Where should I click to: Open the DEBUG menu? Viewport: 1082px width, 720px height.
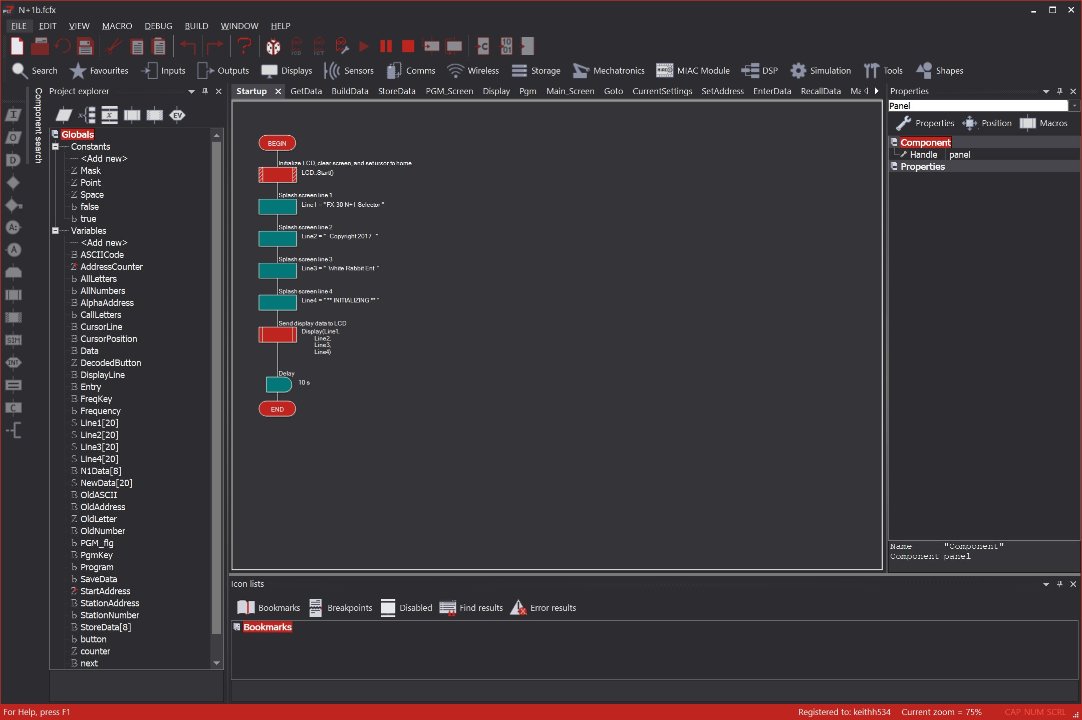tap(158, 26)
